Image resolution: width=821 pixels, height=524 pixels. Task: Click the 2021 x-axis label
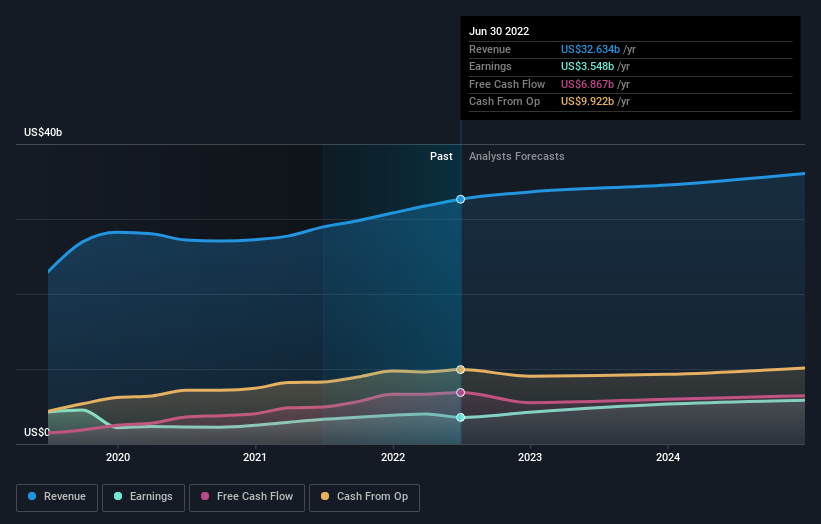click(254, 458)
